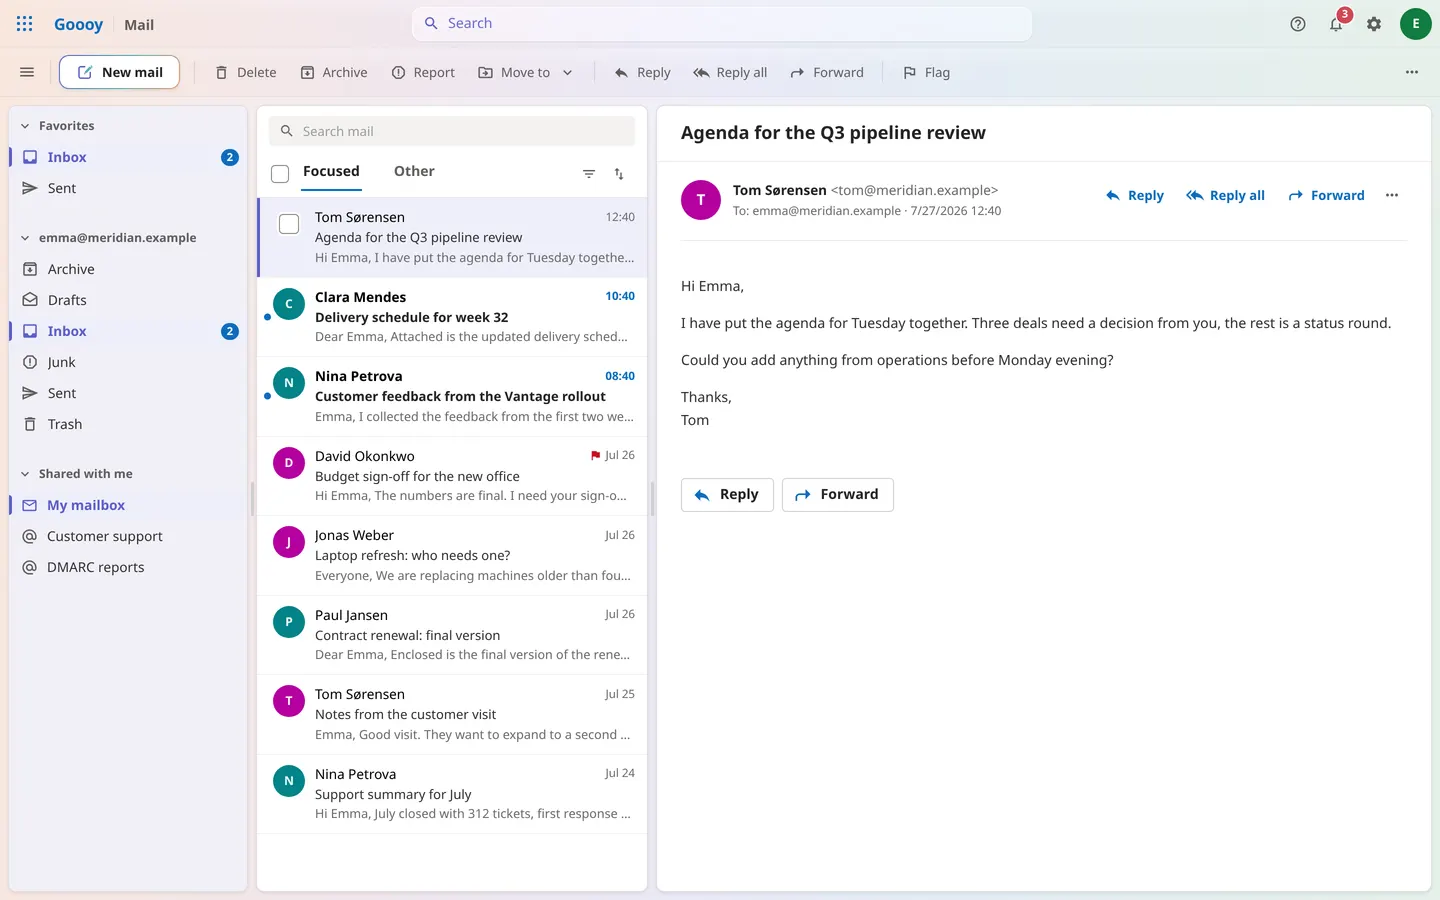Open the Delivery schedule for week 32 email
The height and width of the screenshot is (900, 1440).
[452, 317]
